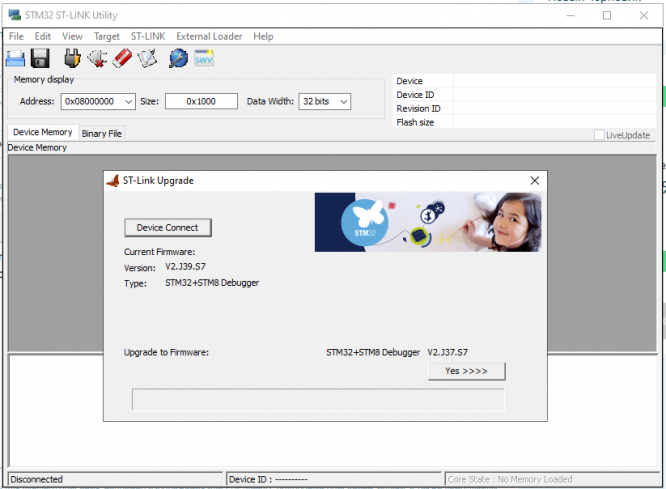Open the firmware update globe icon
This screenshot has width=666, height=489.
[x=178, y=58]
